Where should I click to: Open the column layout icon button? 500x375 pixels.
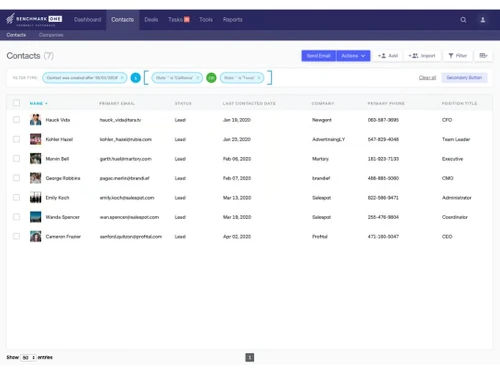point(483,56)
